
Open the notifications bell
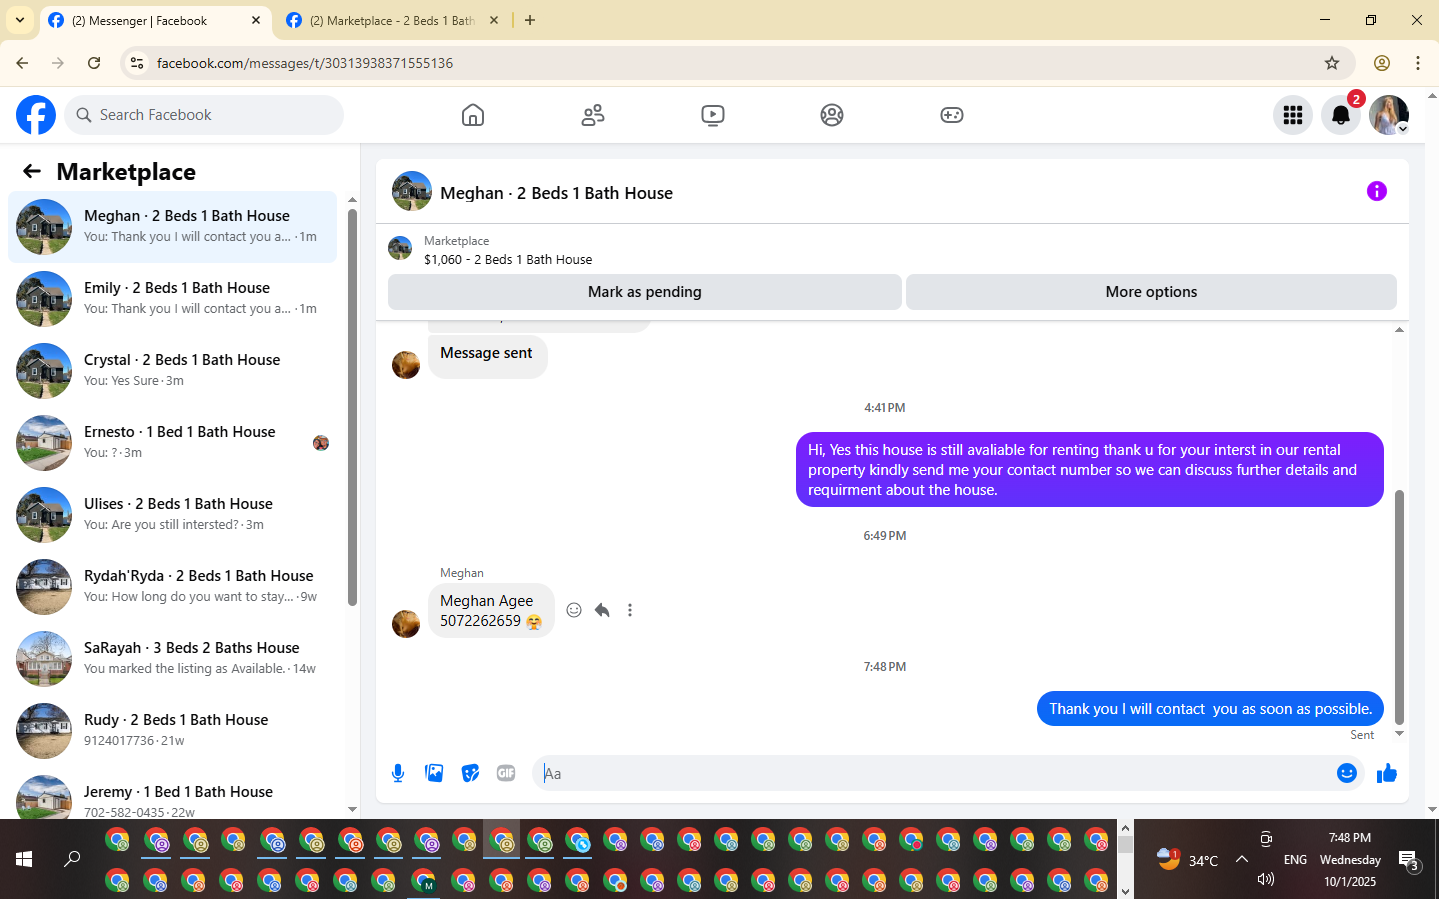pos(1341,115)
